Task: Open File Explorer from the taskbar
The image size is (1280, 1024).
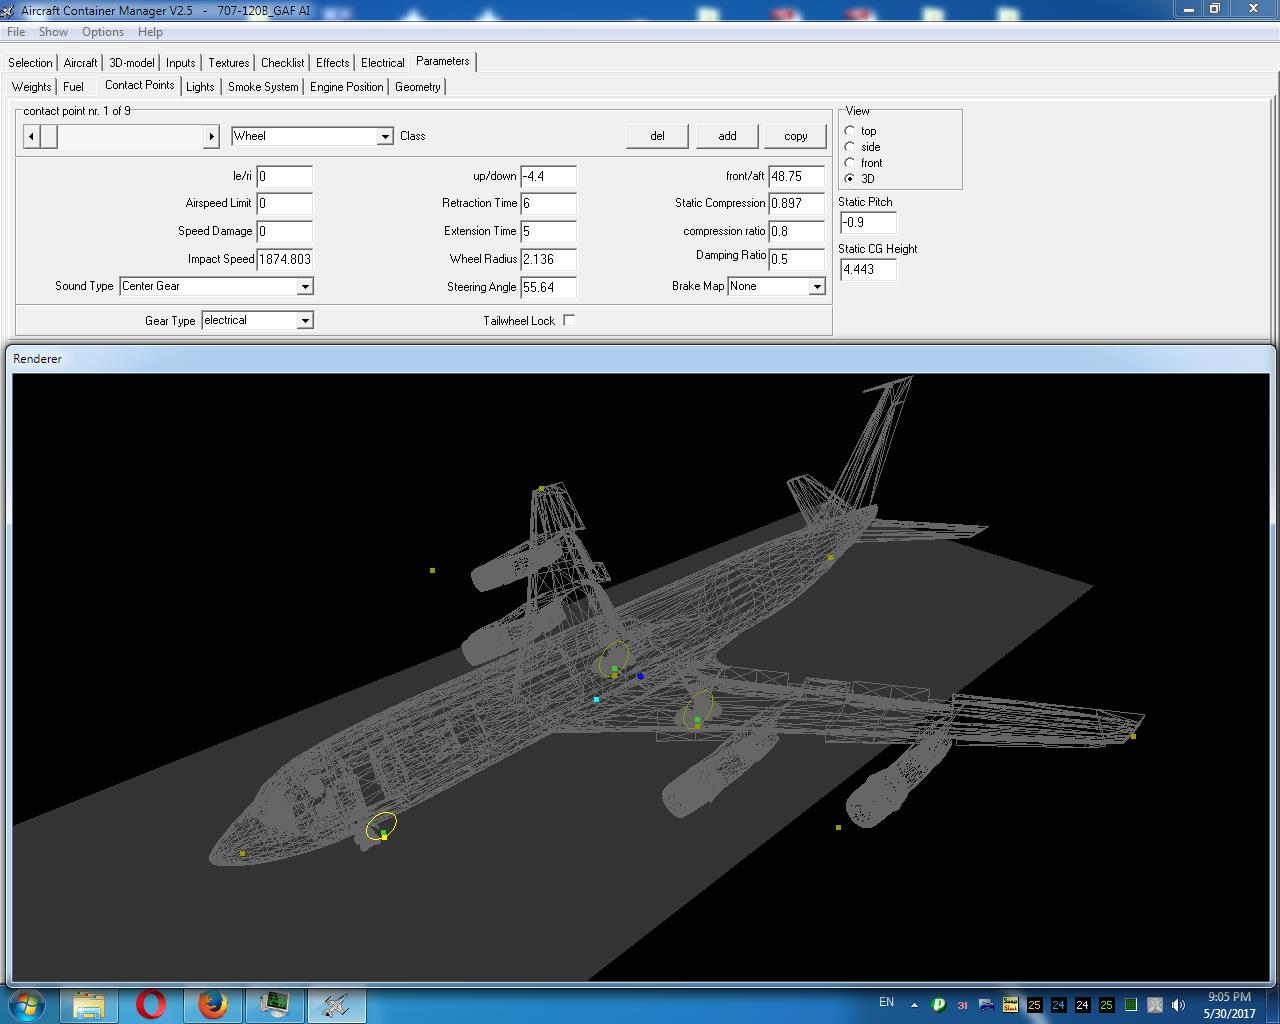Action: pyautogui.click(x=89, y=1004)
